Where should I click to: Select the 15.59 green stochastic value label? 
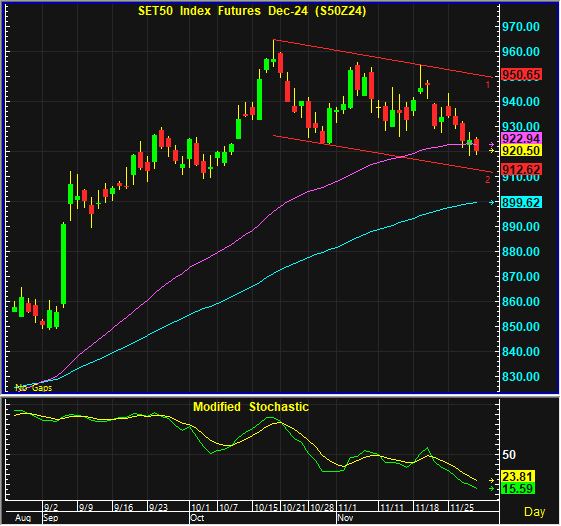tap(518, 488)
